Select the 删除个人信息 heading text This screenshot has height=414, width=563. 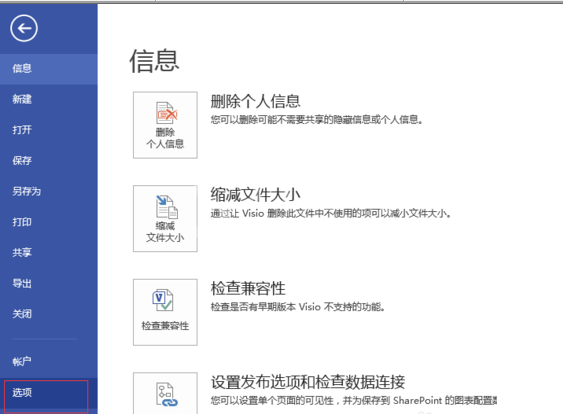click(255, 101)
